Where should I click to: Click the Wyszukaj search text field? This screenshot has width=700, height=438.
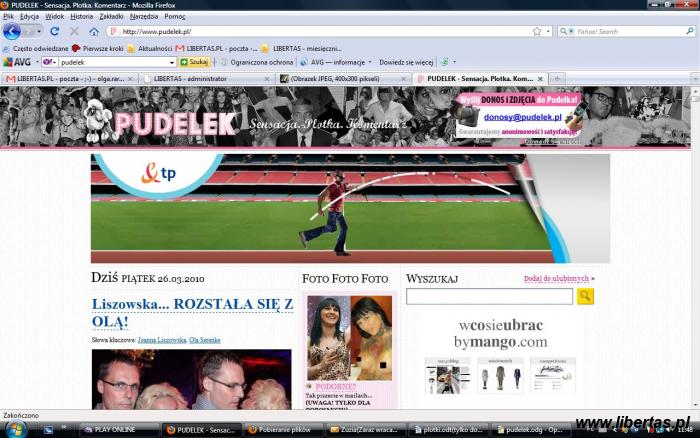click(489, 296)
